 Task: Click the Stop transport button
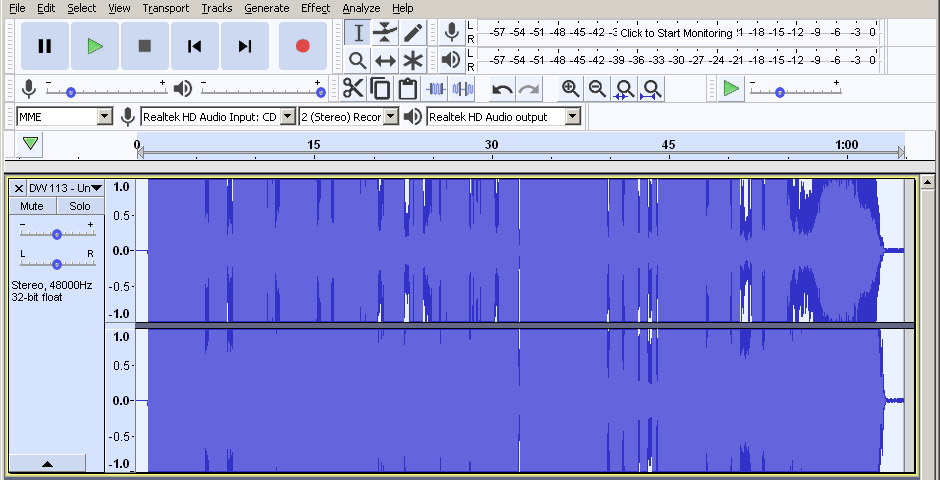tap(144, 46)
